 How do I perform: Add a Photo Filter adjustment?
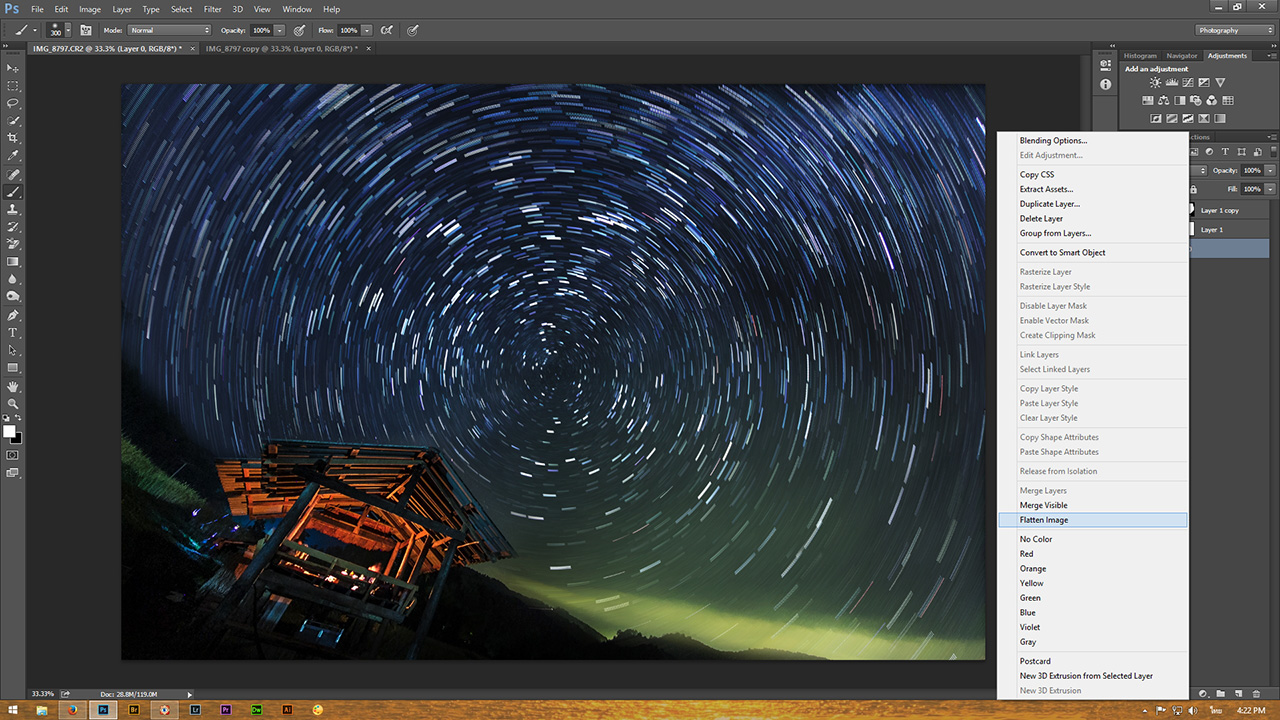click(1196, 100)
